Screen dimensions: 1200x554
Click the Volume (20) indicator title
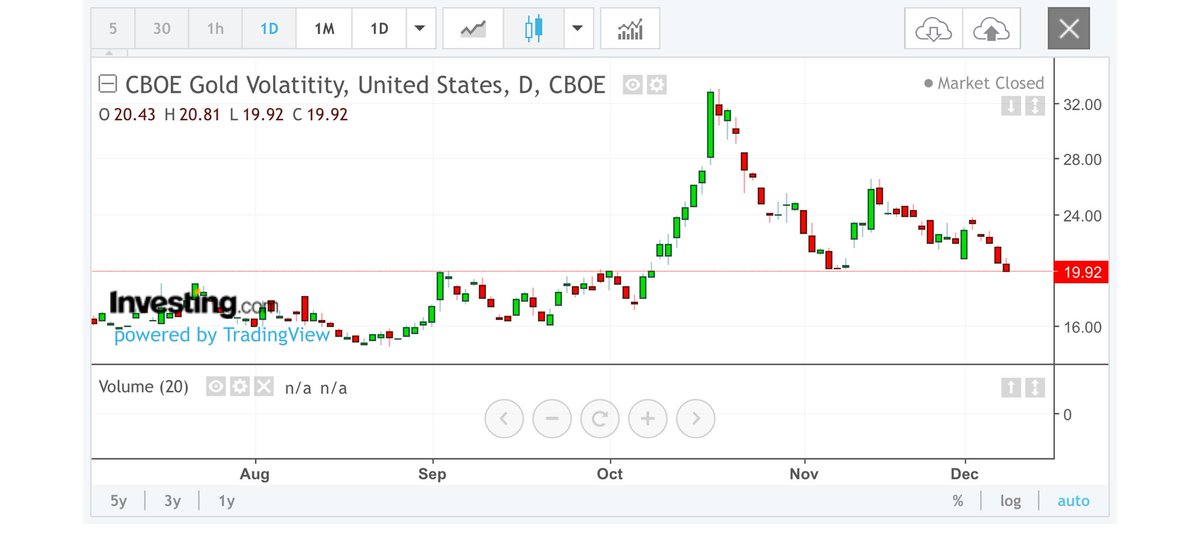pos(143,387)
